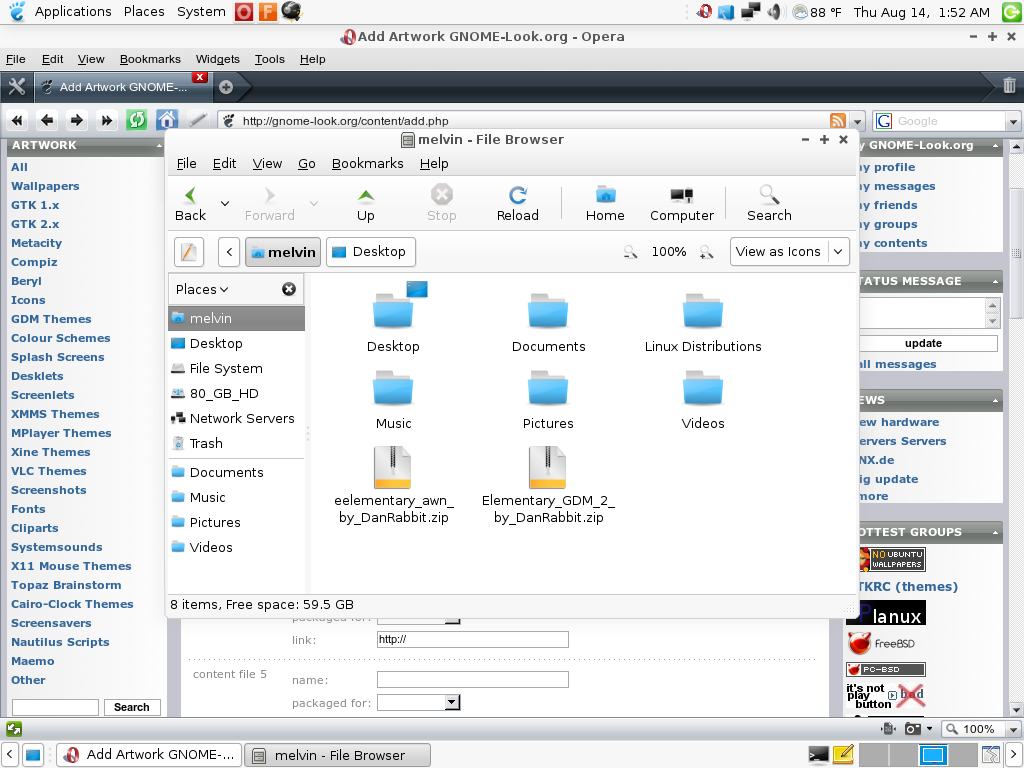Go Back in the File Browser
This screenshot has width=1024, height=768.
click(190, 204)
